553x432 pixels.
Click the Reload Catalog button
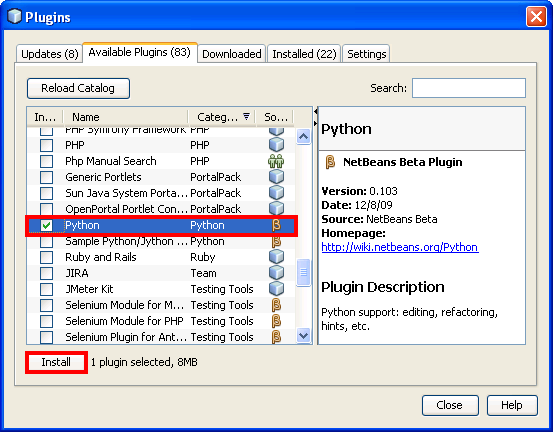(x=78, y=88)
